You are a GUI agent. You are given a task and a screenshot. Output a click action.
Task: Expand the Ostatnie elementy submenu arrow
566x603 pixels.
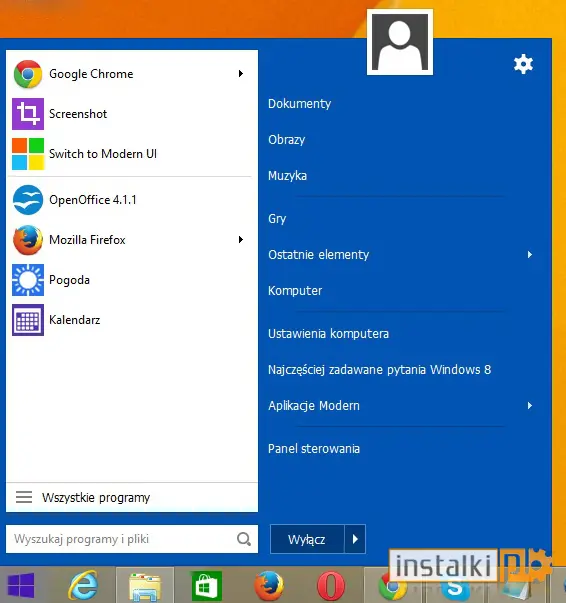530,255
